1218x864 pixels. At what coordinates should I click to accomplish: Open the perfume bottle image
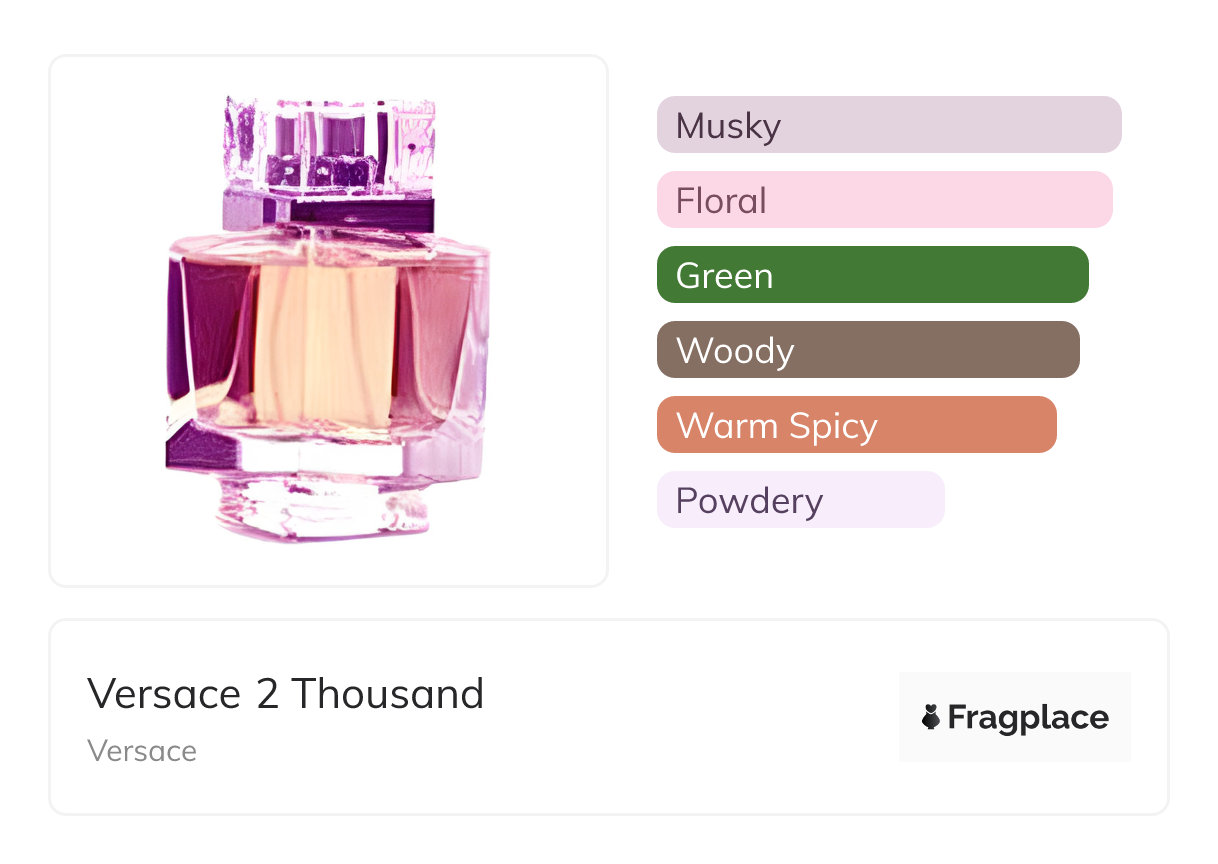click(x=328, y=320)
